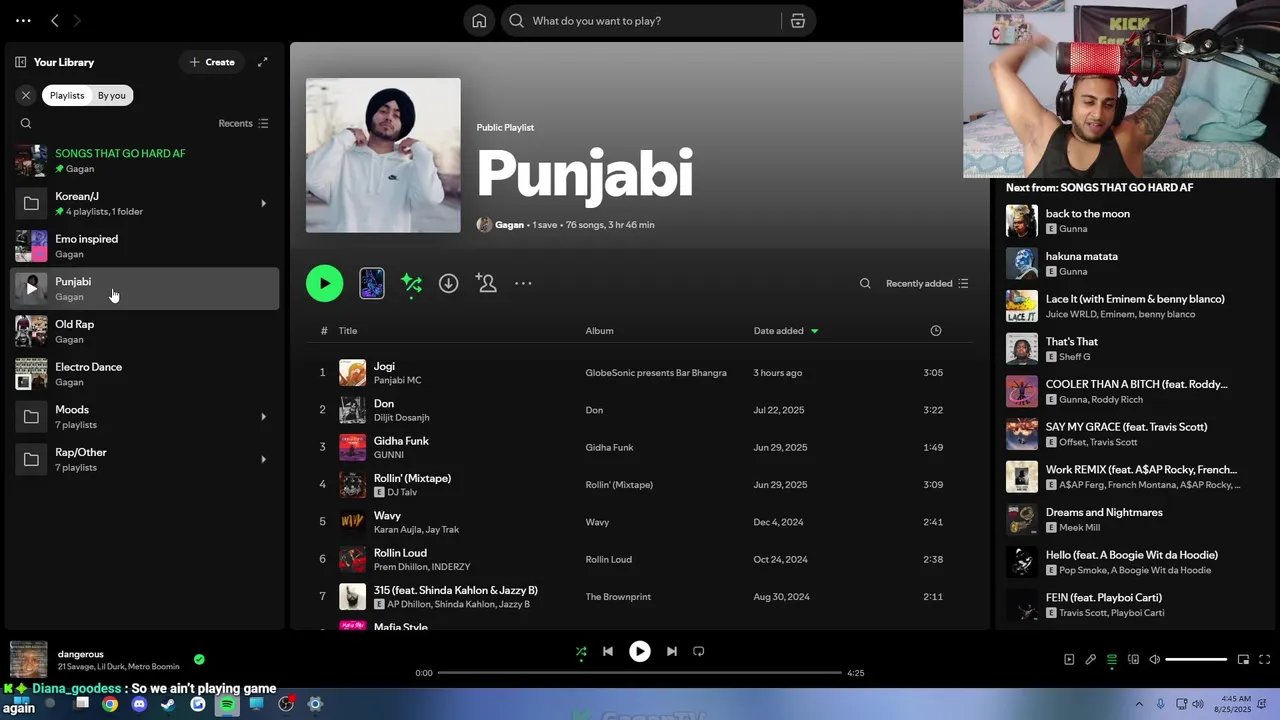Image resolution: width=1280 pixels, height=720 pixels.
Task: Sort by the Album column
Action: 599,331
